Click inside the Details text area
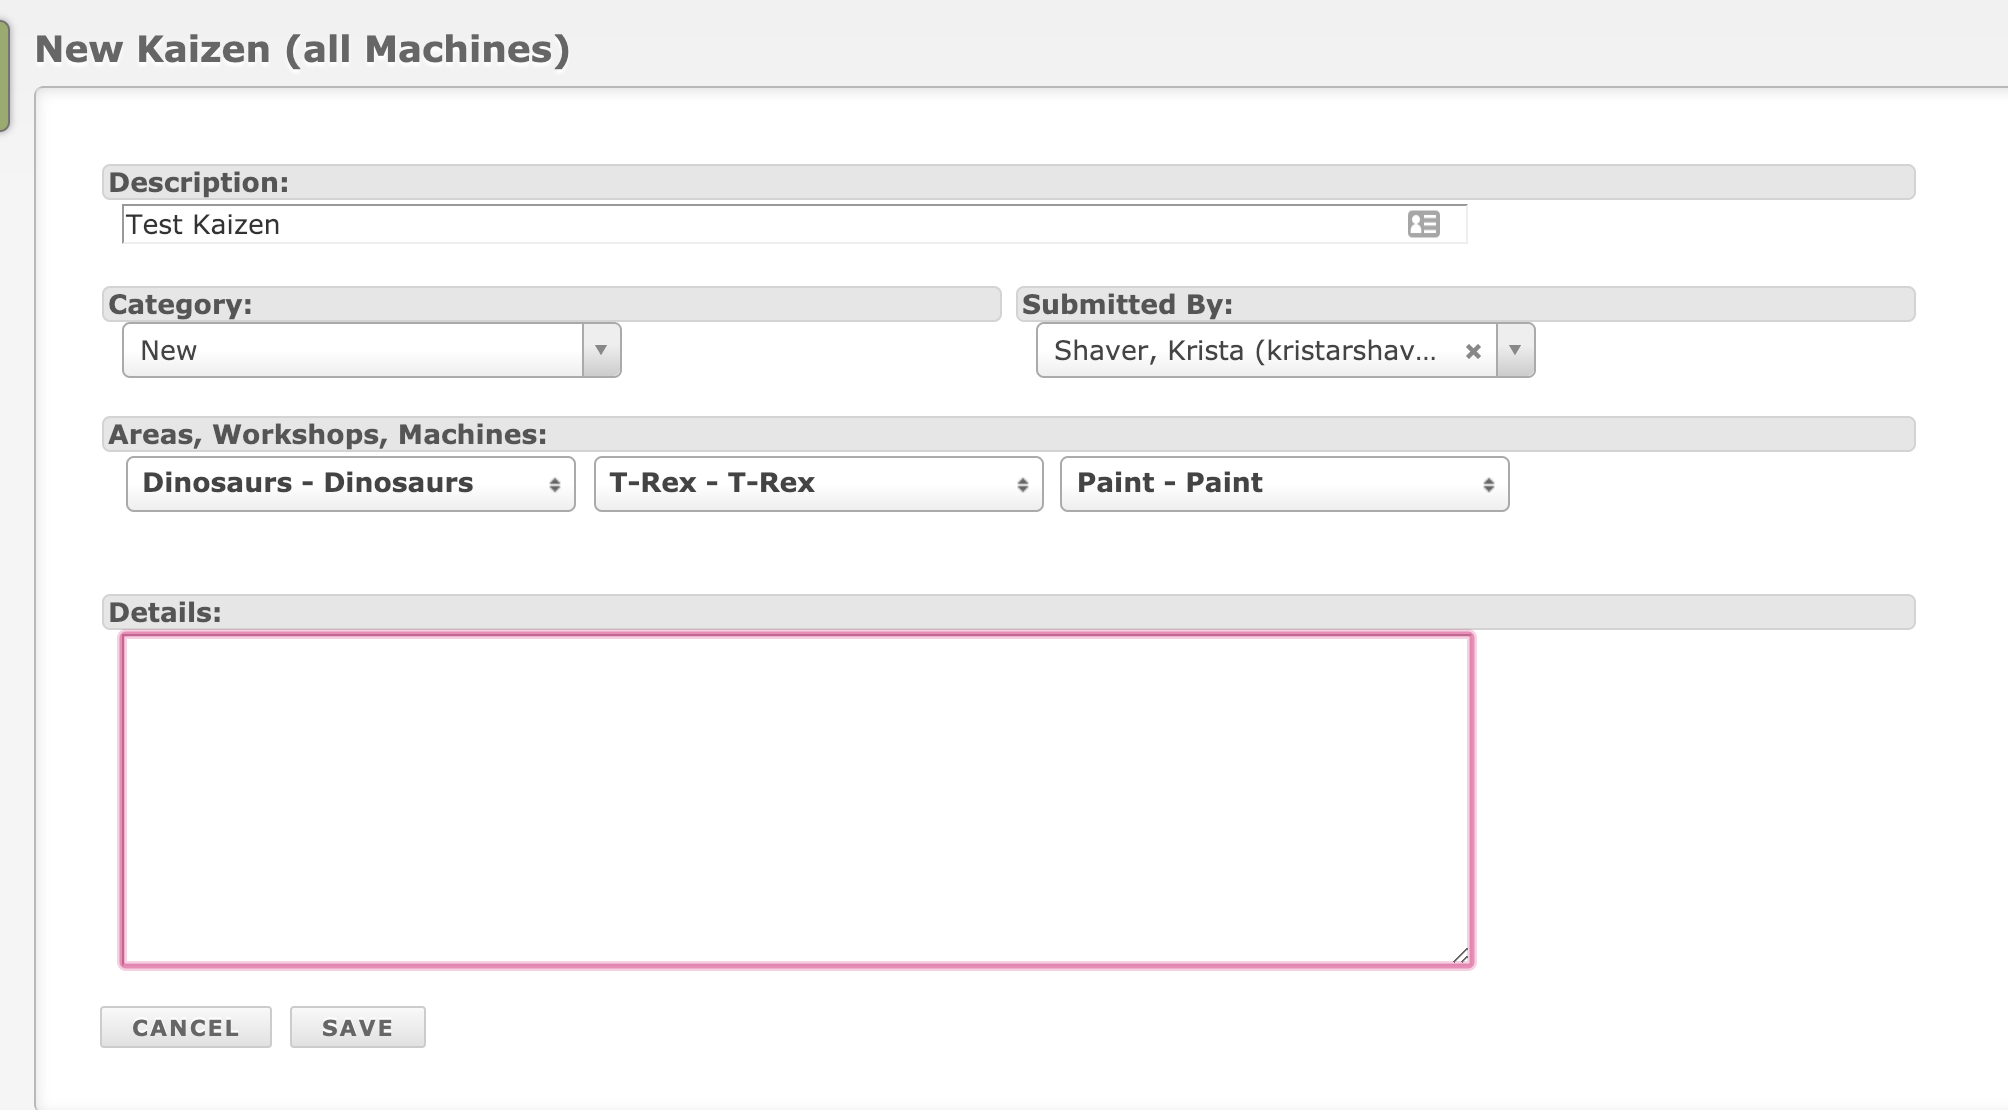Screen dimensions: 2008x1110 [797, 801]
